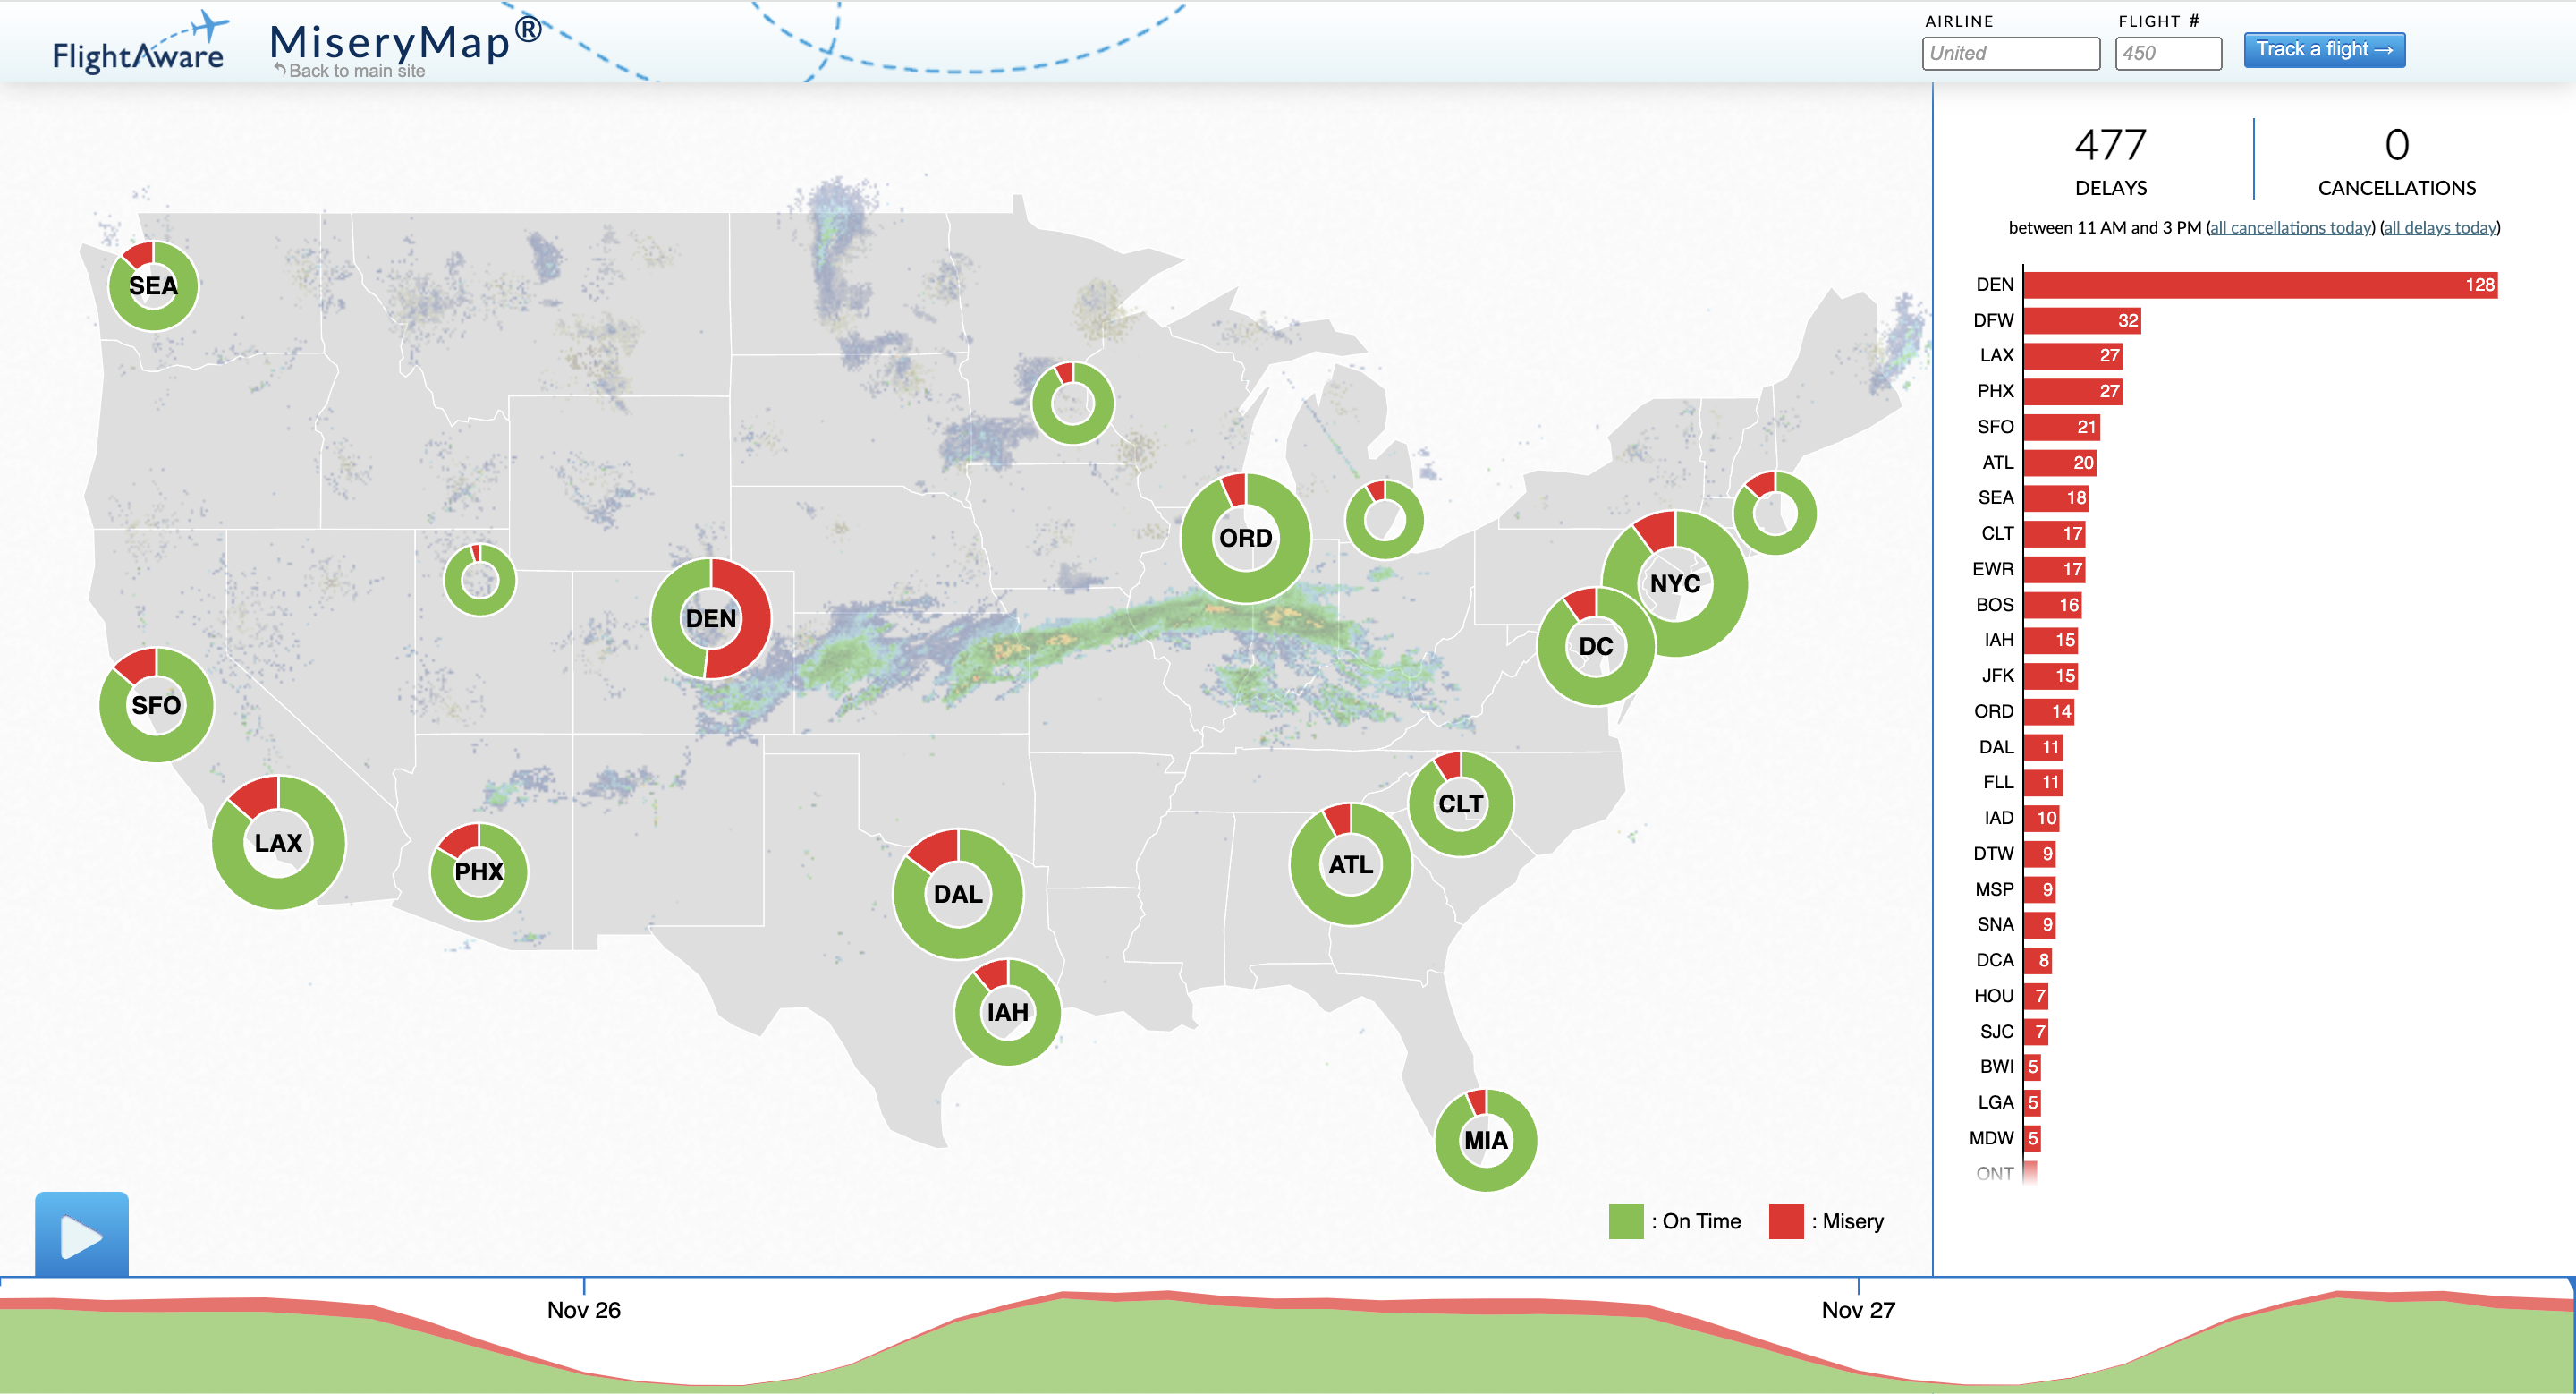Select the MIA airport donut icon
This screenshot has width=2576, height=1394.
click(x=1485, y=1140)
